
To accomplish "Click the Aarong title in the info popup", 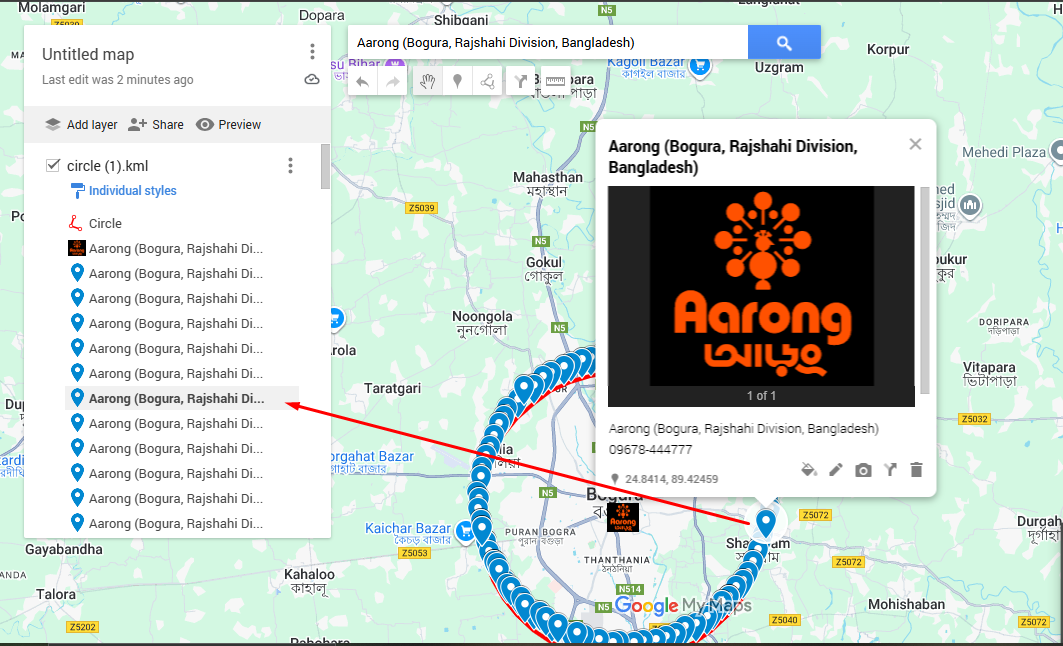I will tap(733, 157).
